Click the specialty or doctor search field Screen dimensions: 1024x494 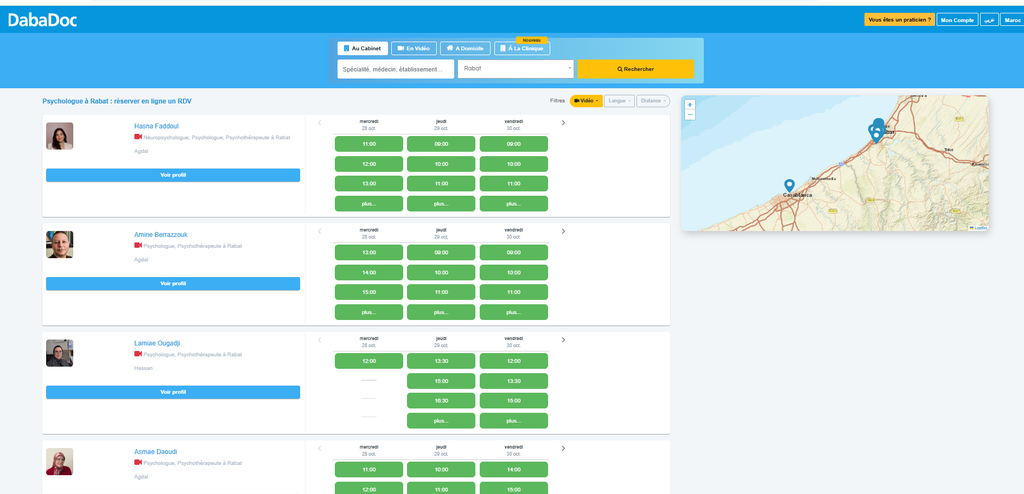[x=396, y=69]
